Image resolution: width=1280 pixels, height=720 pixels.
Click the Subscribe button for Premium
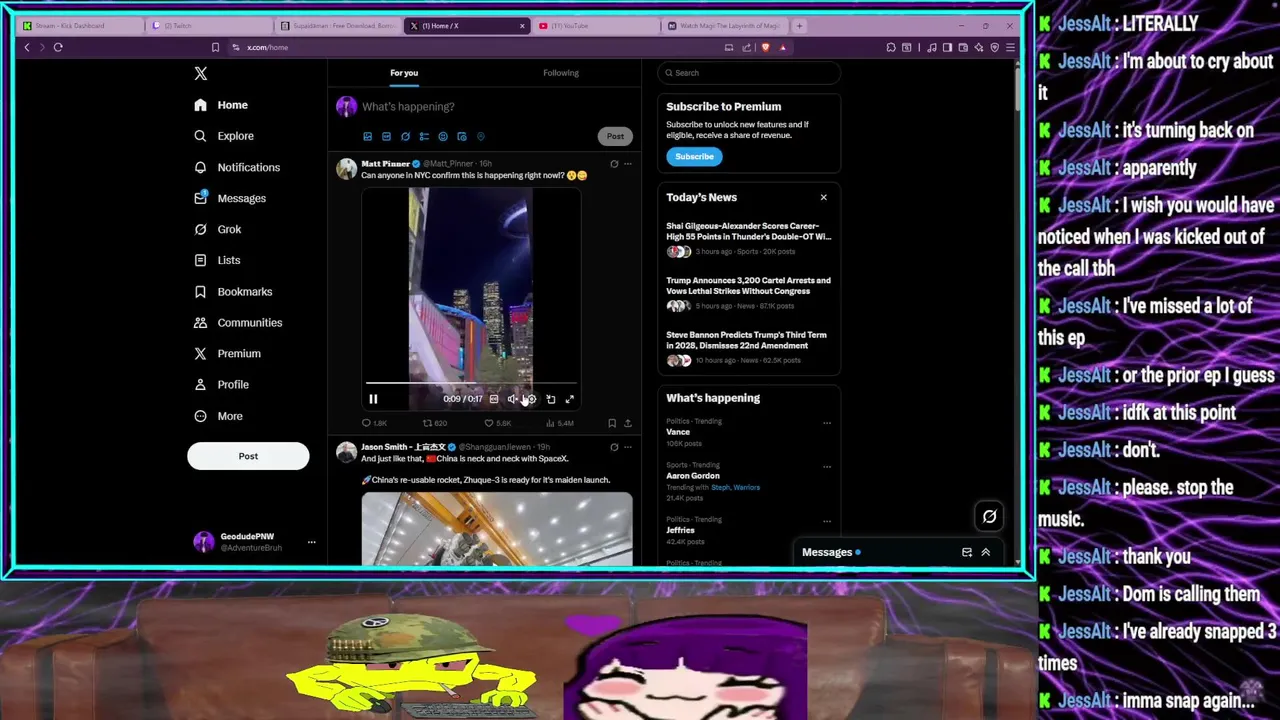[694, 156]
